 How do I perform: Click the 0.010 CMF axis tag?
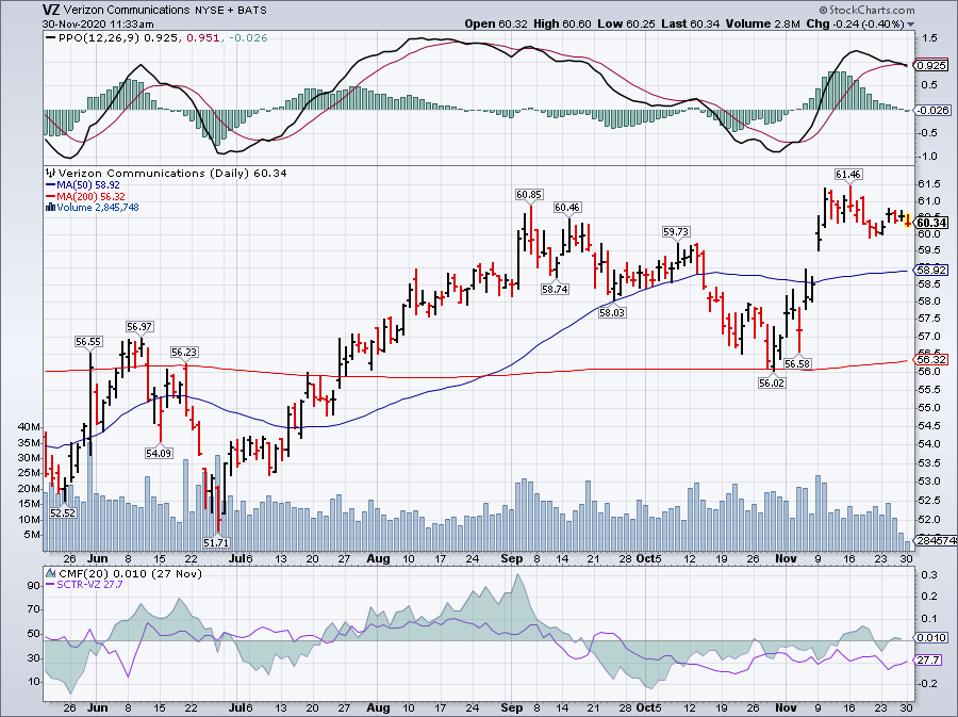[932, 638]
